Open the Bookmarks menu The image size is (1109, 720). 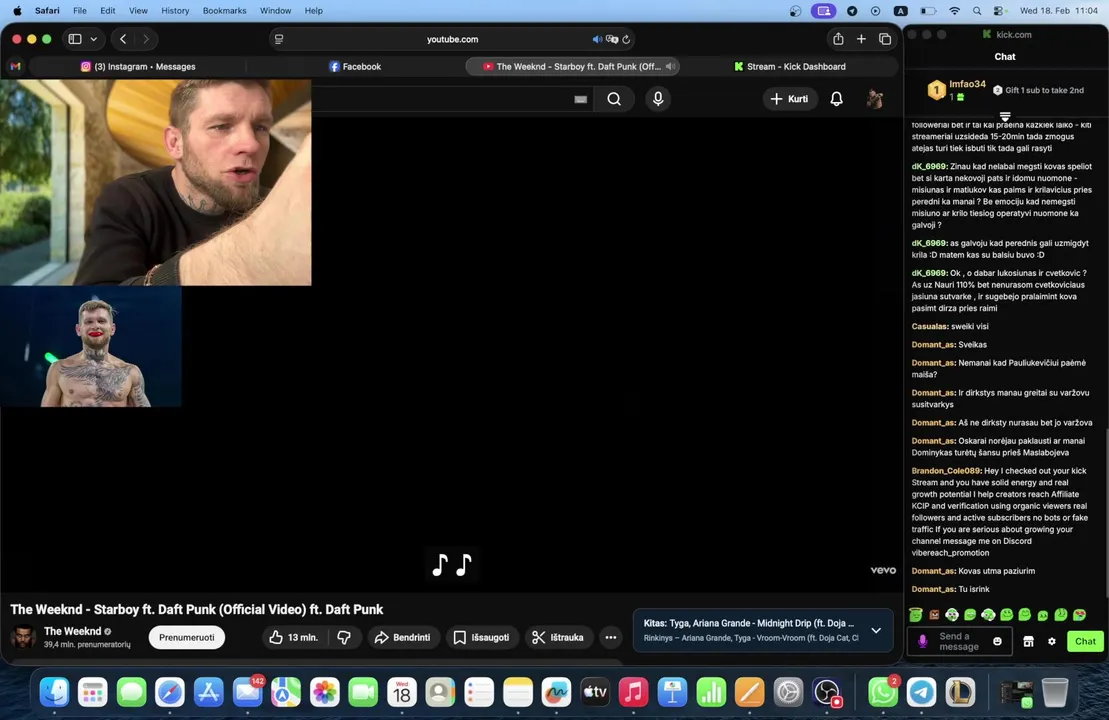coord(224,11)
